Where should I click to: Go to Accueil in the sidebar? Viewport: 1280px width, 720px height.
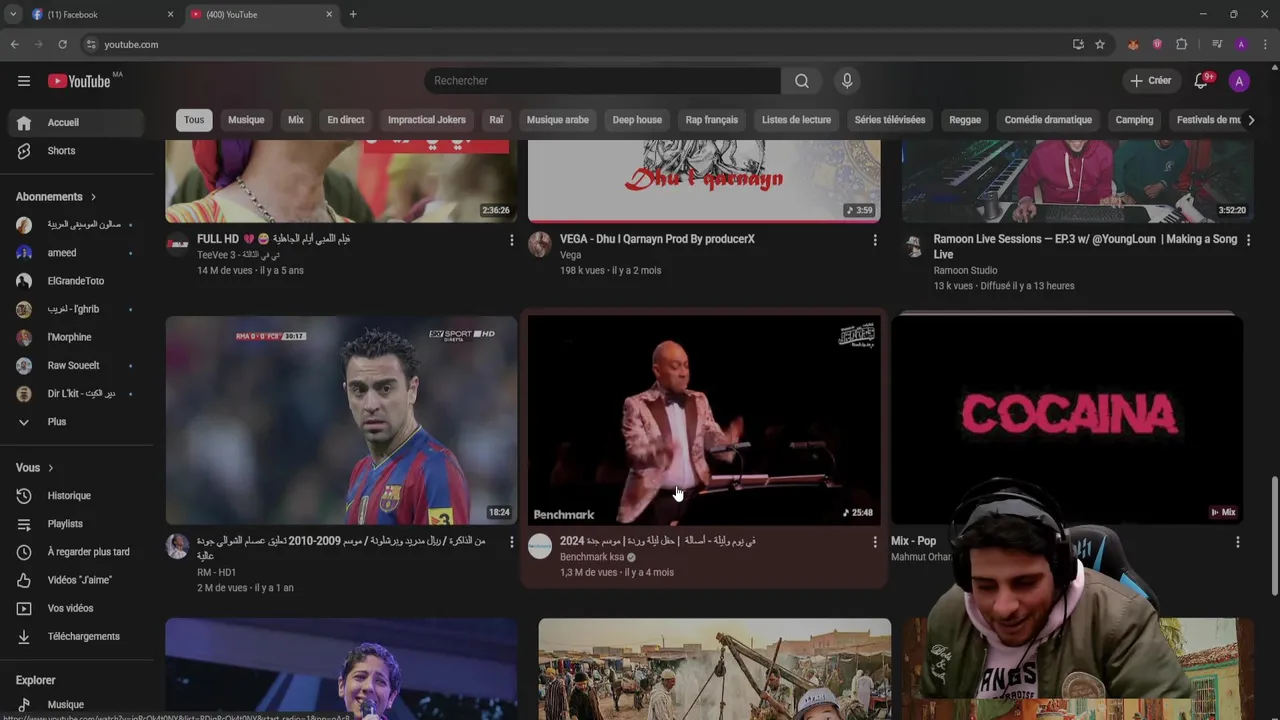coord(76,123)
